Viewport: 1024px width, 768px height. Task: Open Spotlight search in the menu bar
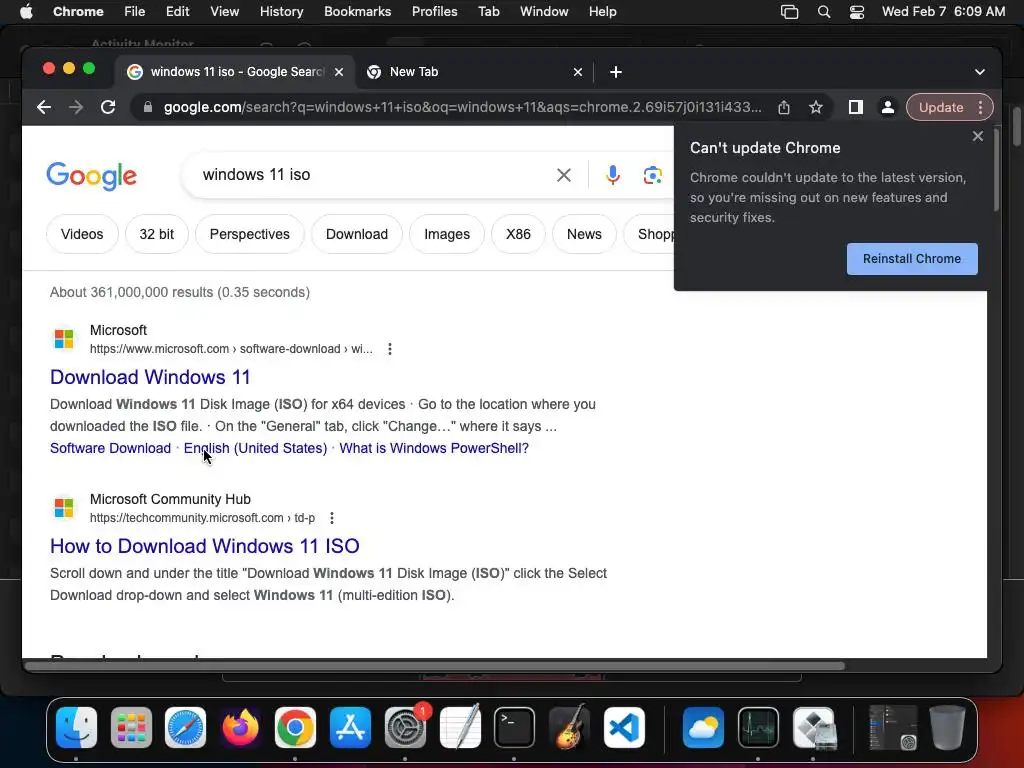click(x=824, y=12)
